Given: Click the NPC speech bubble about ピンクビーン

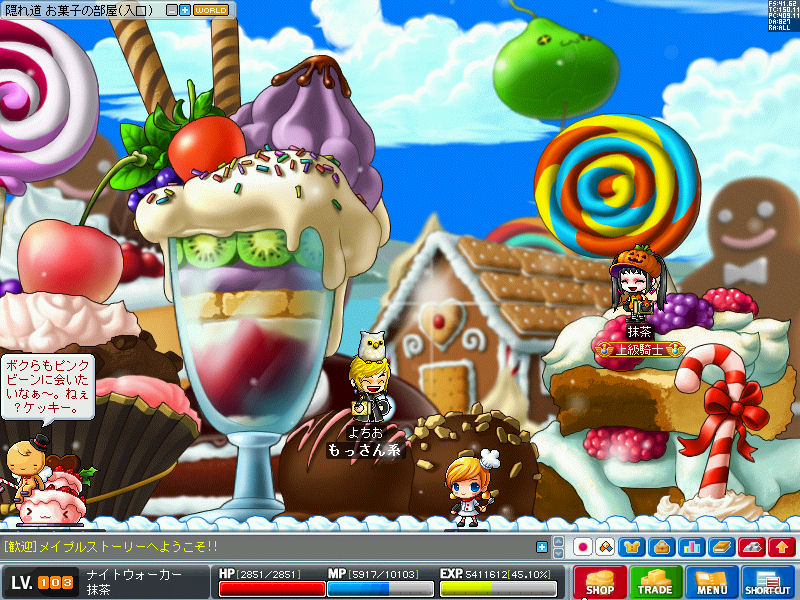Looking at the screenshot, I should pos(48,389).
